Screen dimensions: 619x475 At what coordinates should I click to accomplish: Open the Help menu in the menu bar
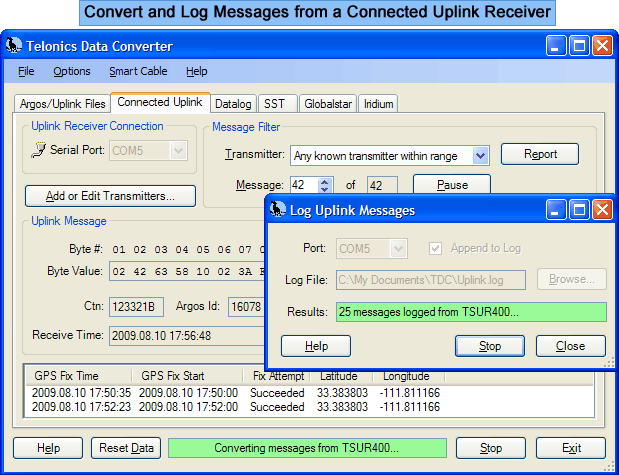(x=197, y=71)
